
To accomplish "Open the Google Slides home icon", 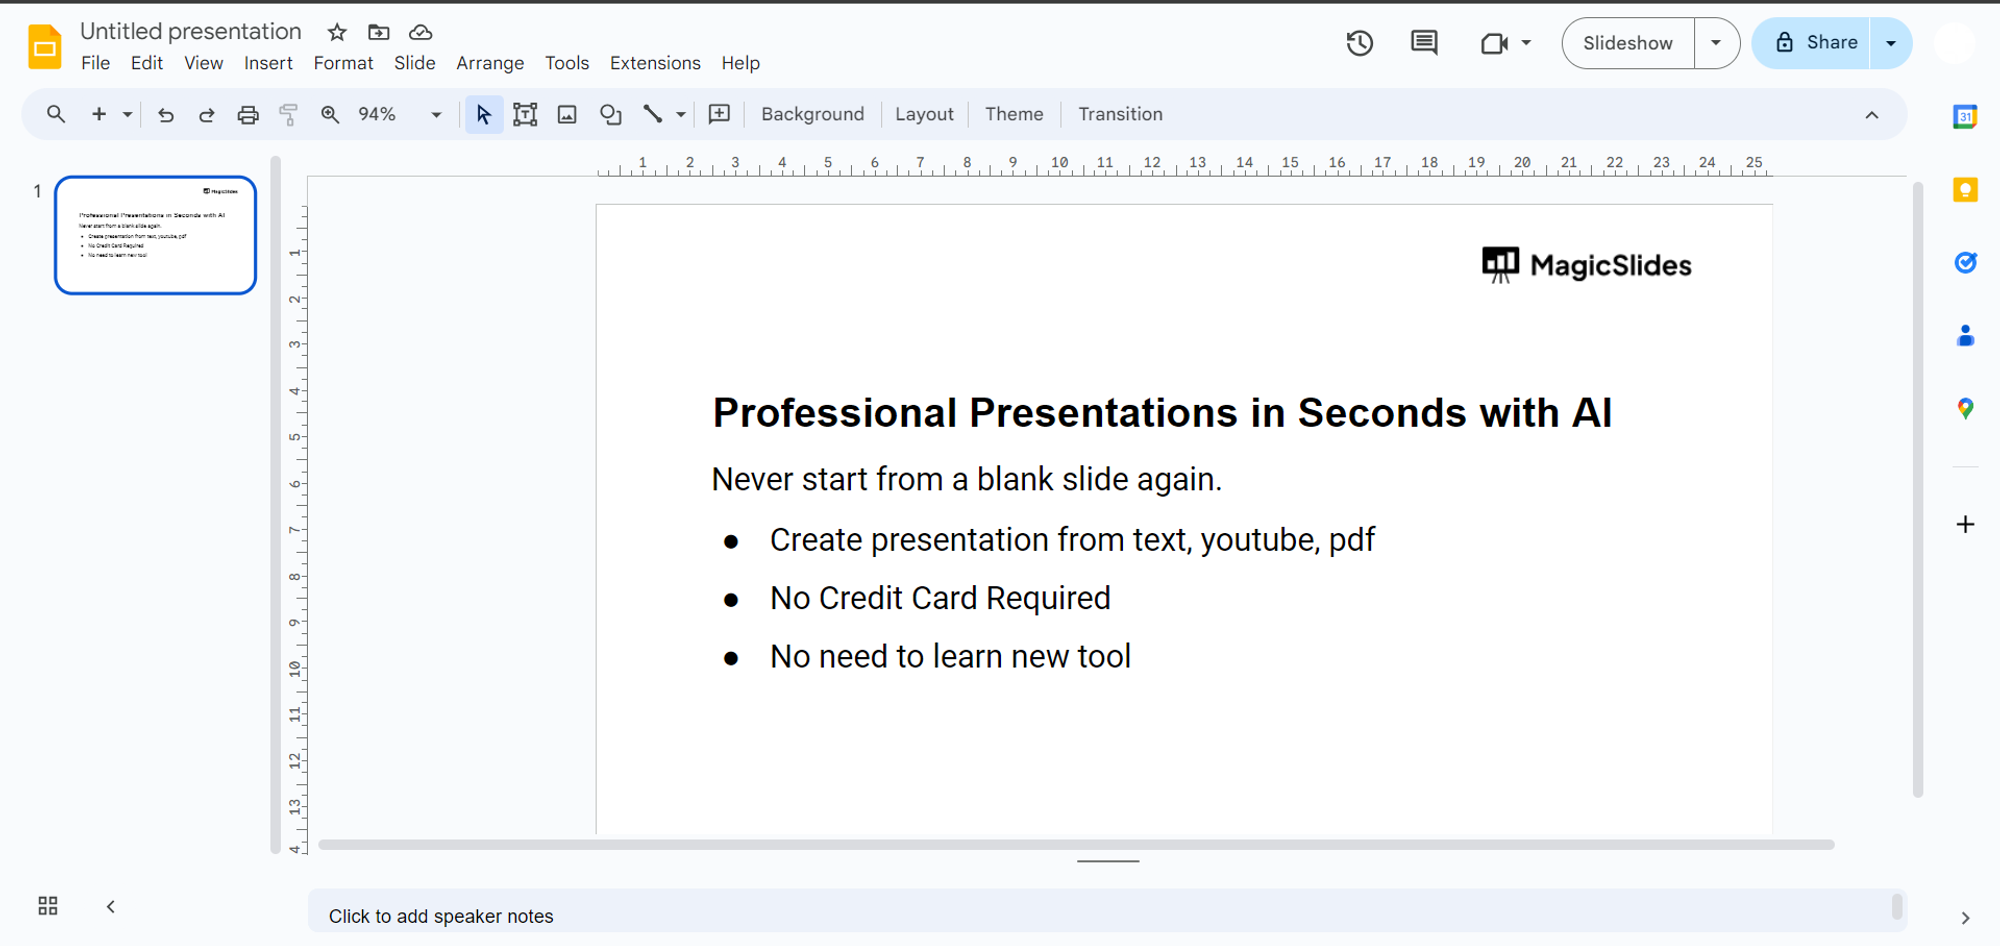I will (45, 46).
